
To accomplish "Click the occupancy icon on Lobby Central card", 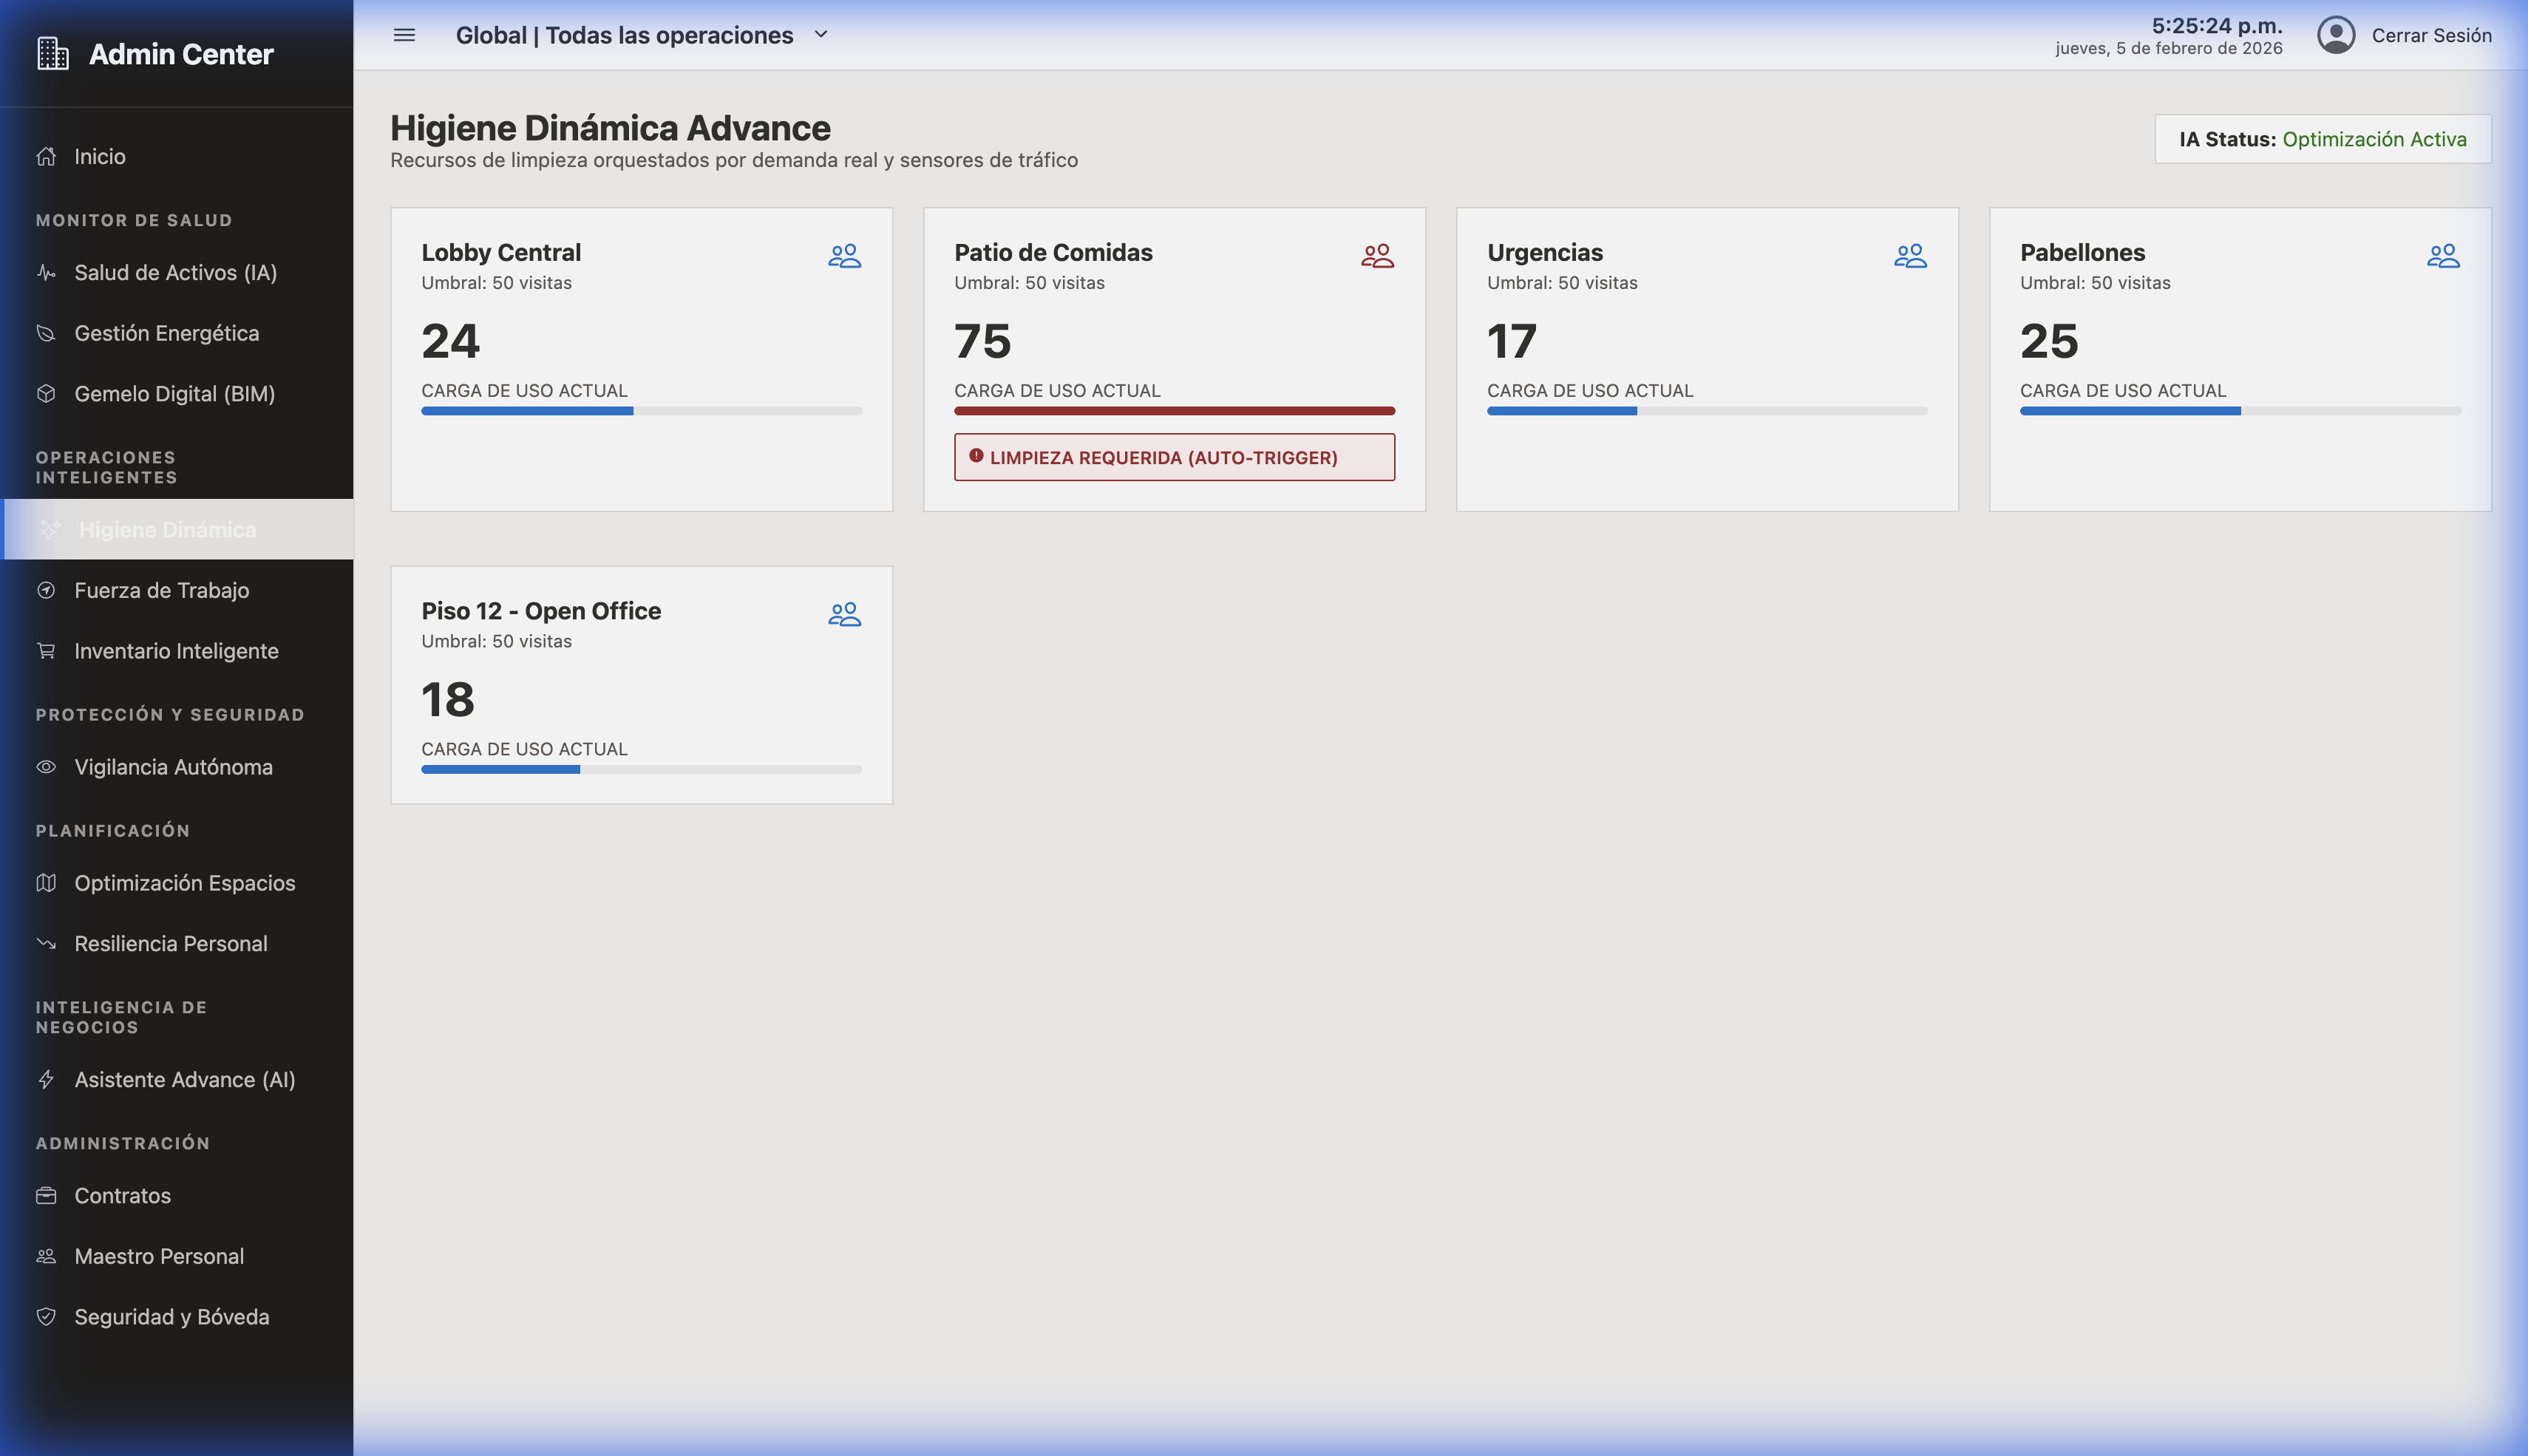I will coord(844,256).
